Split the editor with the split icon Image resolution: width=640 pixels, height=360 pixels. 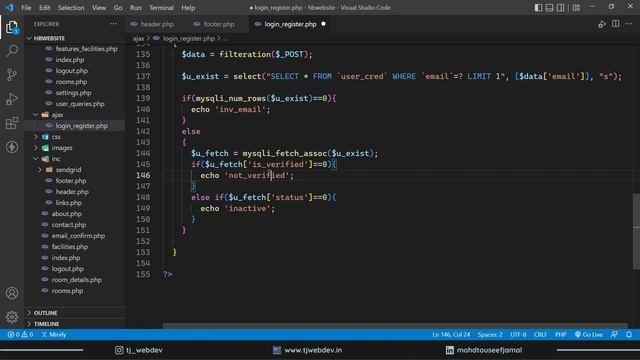pyautogui.click(x=616, y=24)
